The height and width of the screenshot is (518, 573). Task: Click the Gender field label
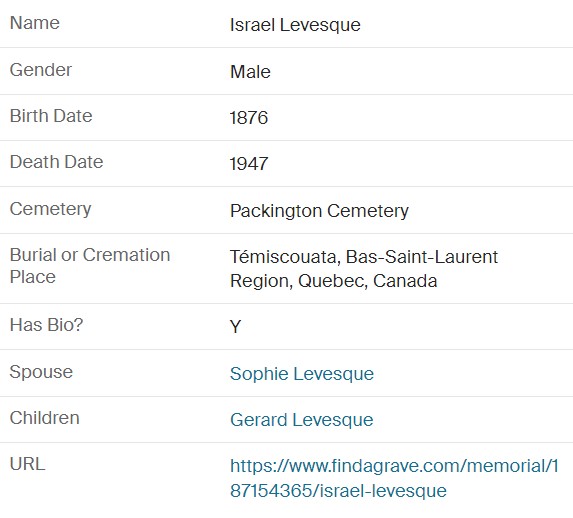tap(41, 70)
